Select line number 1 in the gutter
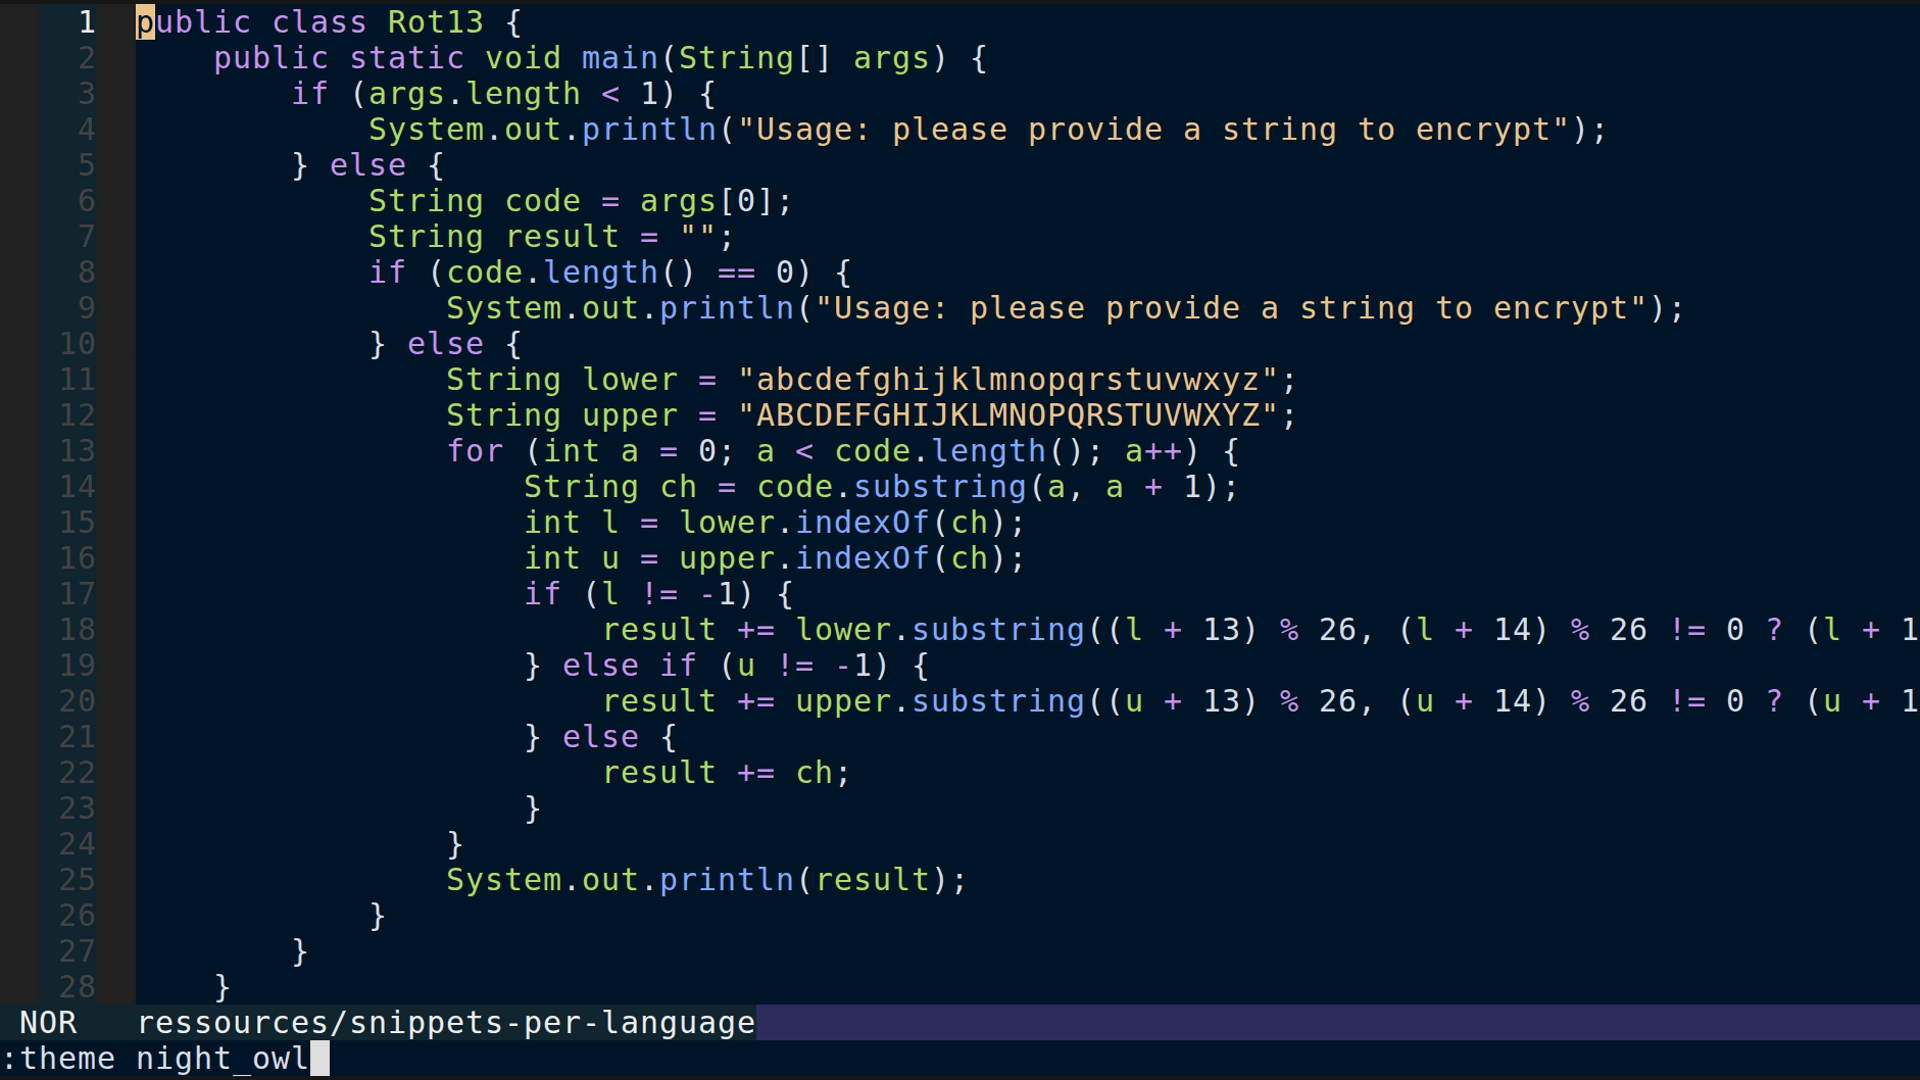This screenshot has width=1920, height=1080. click(x=85, y=22)
